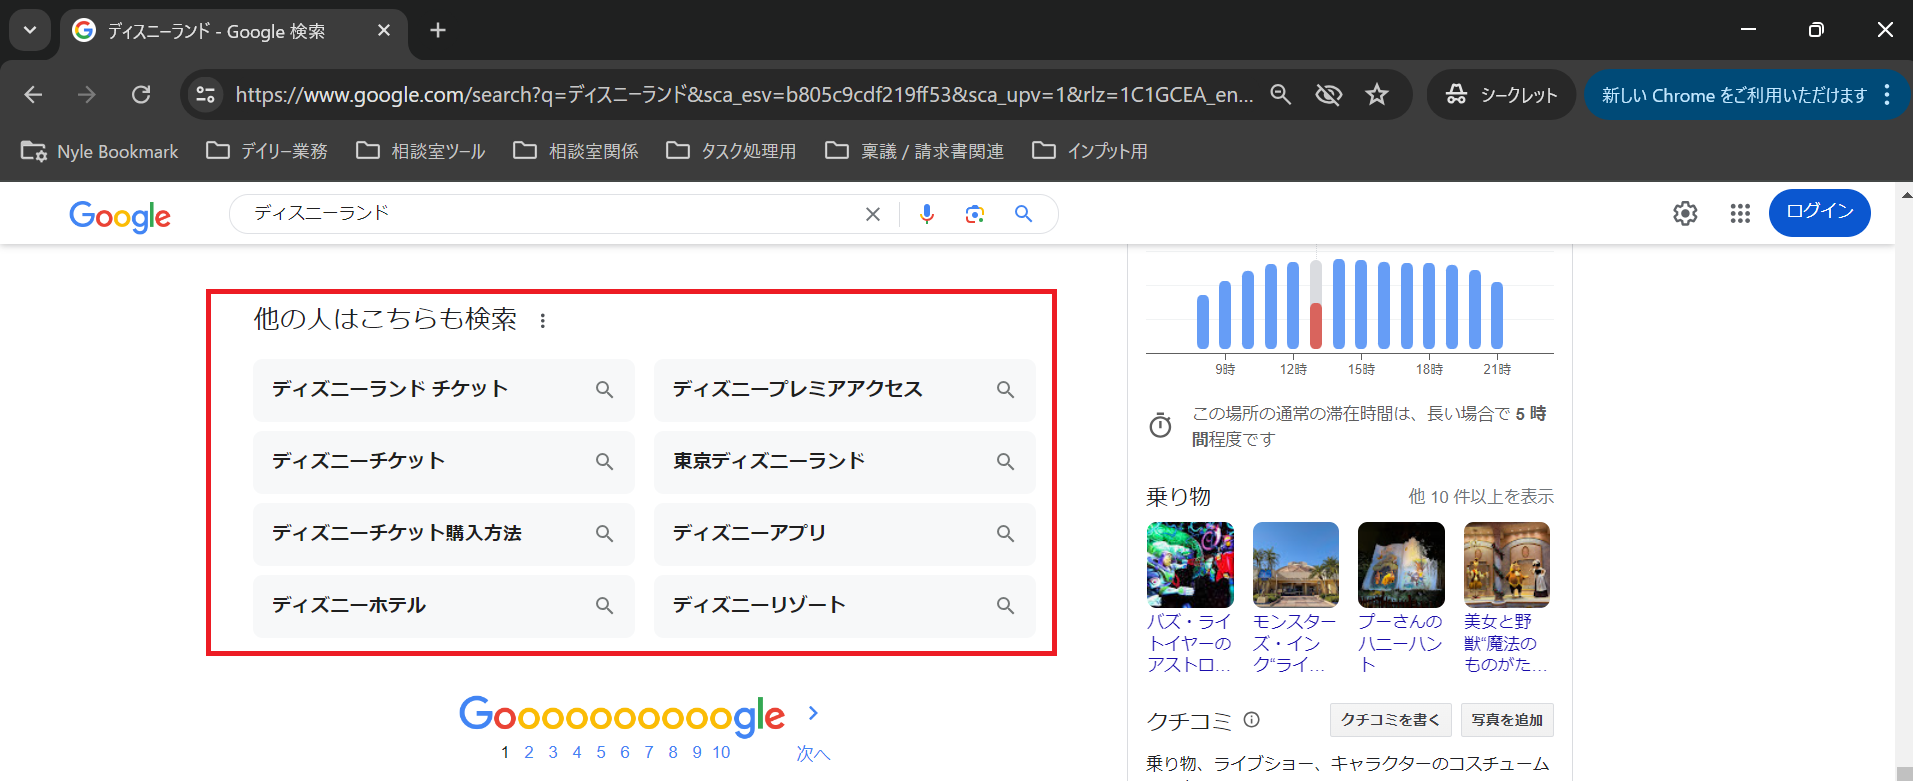Search 東京ディズニーランド suggestion
The width and height of the screenshot is (1913, 781).
(845, 462)
